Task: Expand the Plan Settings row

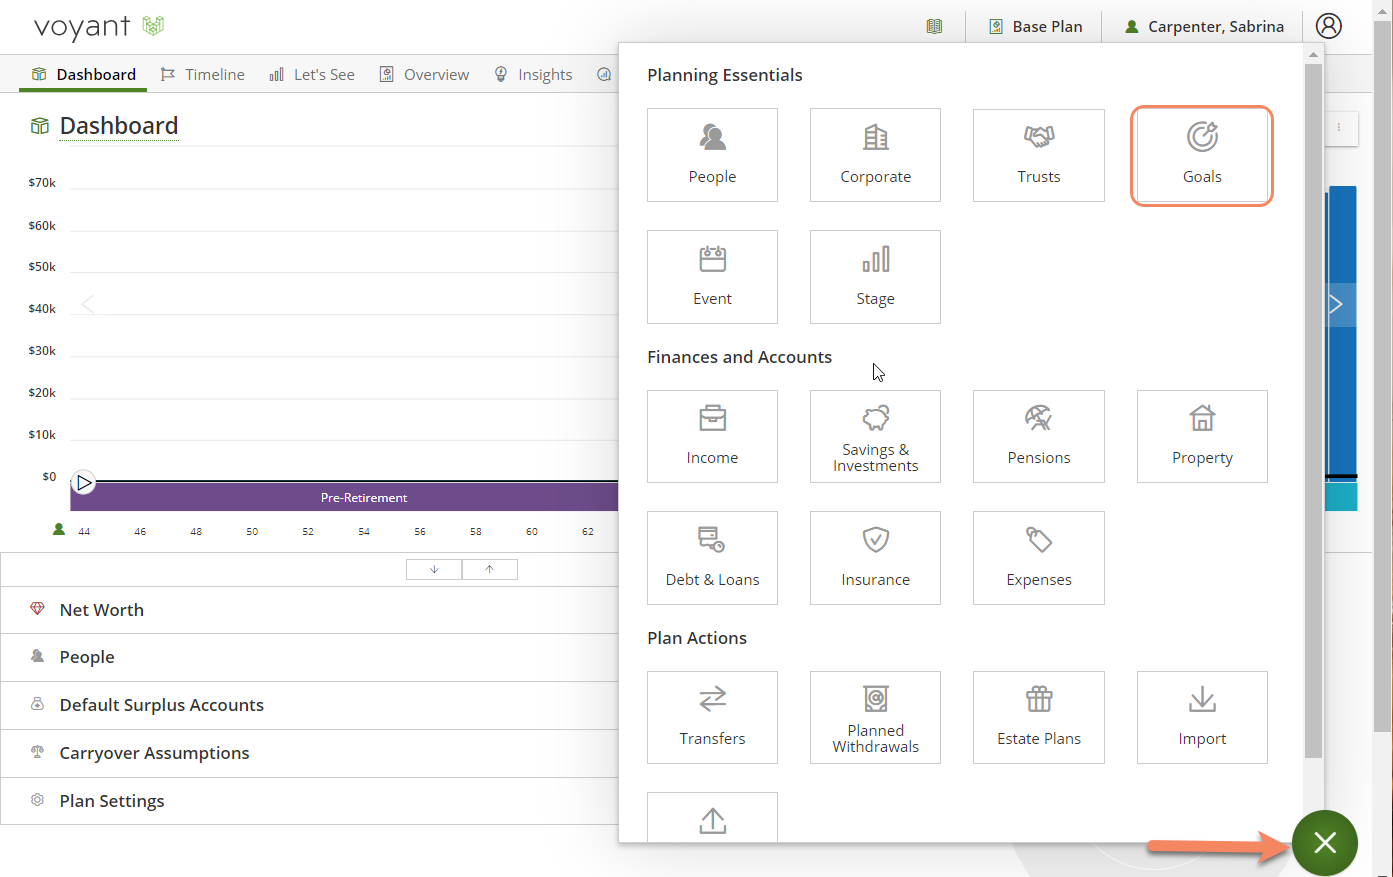Action: point(112,801)
